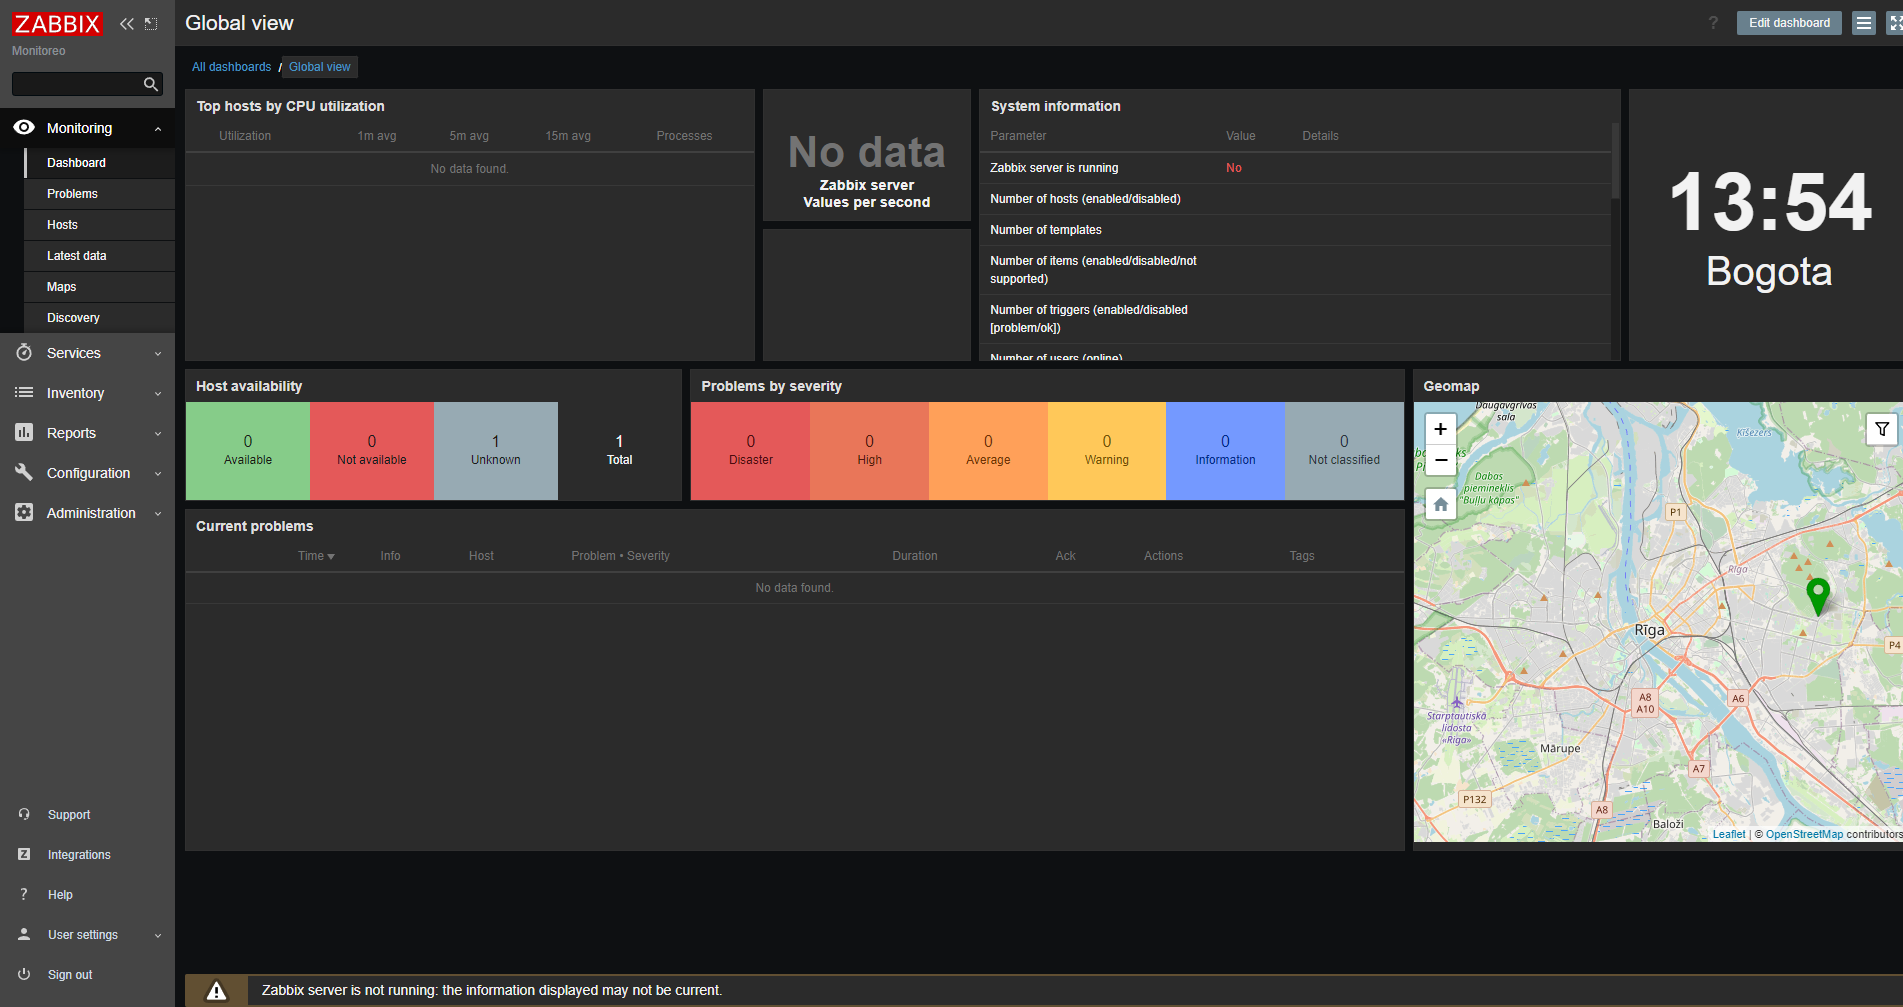Open the Latest data menu item
This screenshot has height=1007, width=1903.
coord(77,255)
